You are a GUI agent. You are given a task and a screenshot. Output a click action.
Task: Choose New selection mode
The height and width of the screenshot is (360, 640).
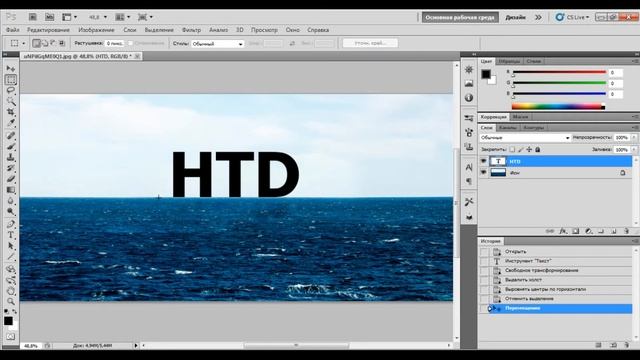pos(36,43)
